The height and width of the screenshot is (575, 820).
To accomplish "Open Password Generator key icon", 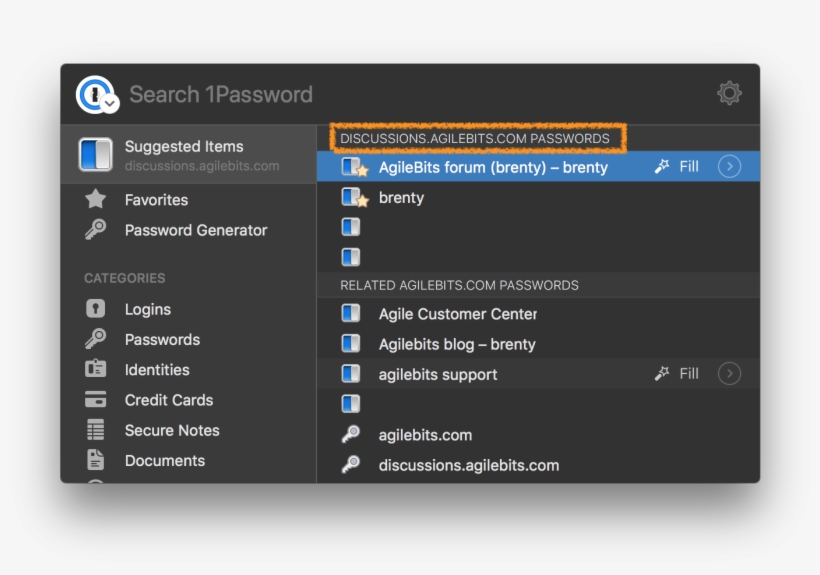I will click(x=96, y=230).
